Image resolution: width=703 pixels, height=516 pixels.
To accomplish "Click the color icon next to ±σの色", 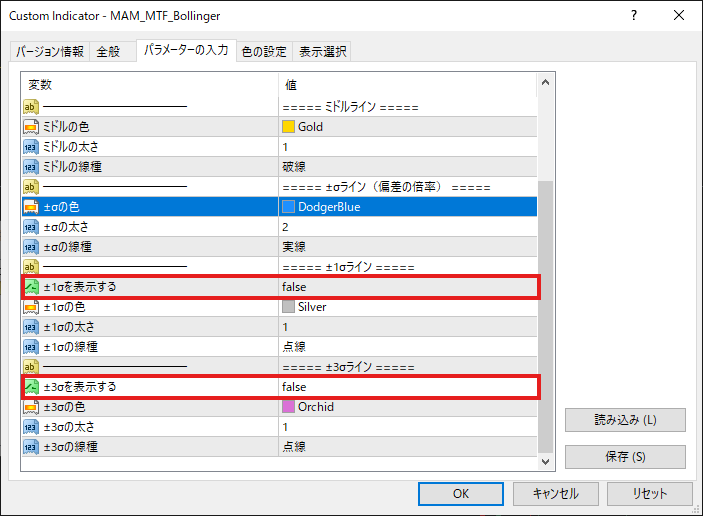I will pos(30,207).
